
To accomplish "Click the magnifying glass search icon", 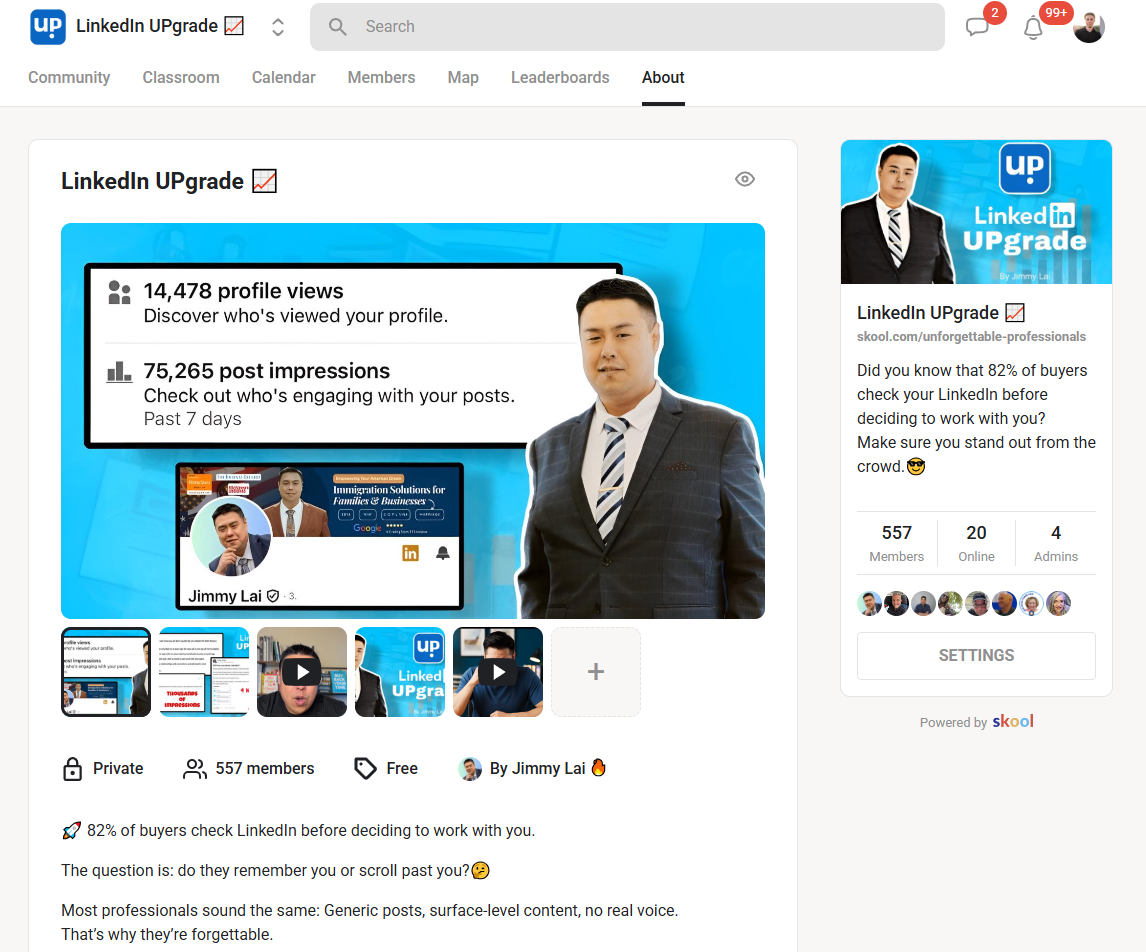I will (336, 27).
